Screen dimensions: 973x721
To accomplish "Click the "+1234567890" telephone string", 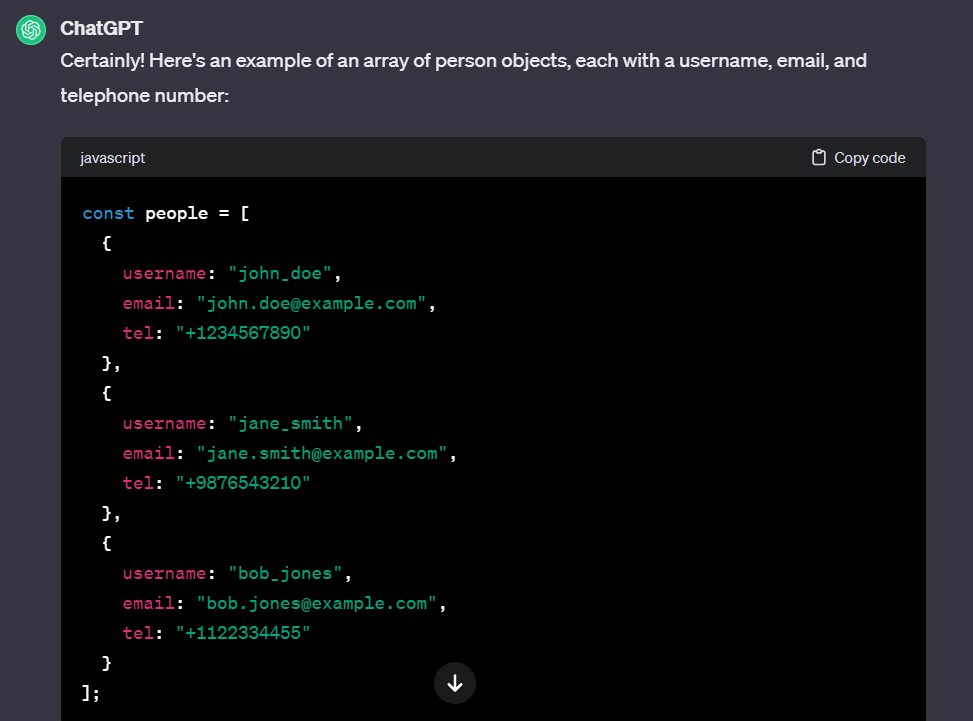I will (243, 333).
